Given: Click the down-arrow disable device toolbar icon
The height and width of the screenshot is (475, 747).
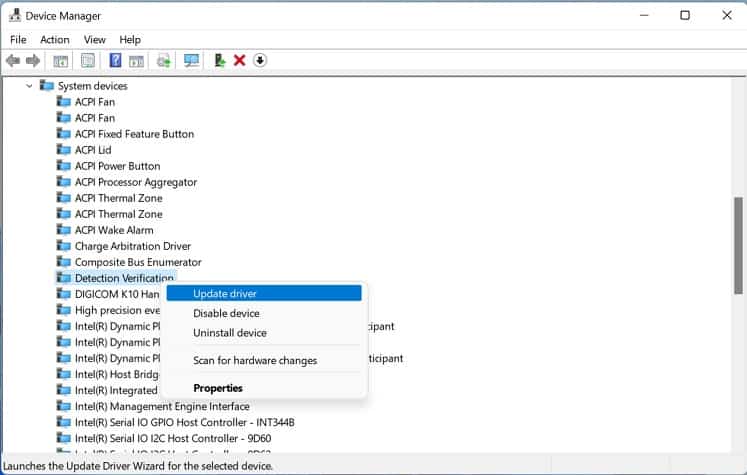Looking at the screenshot, I should click(x=260, y=61).
